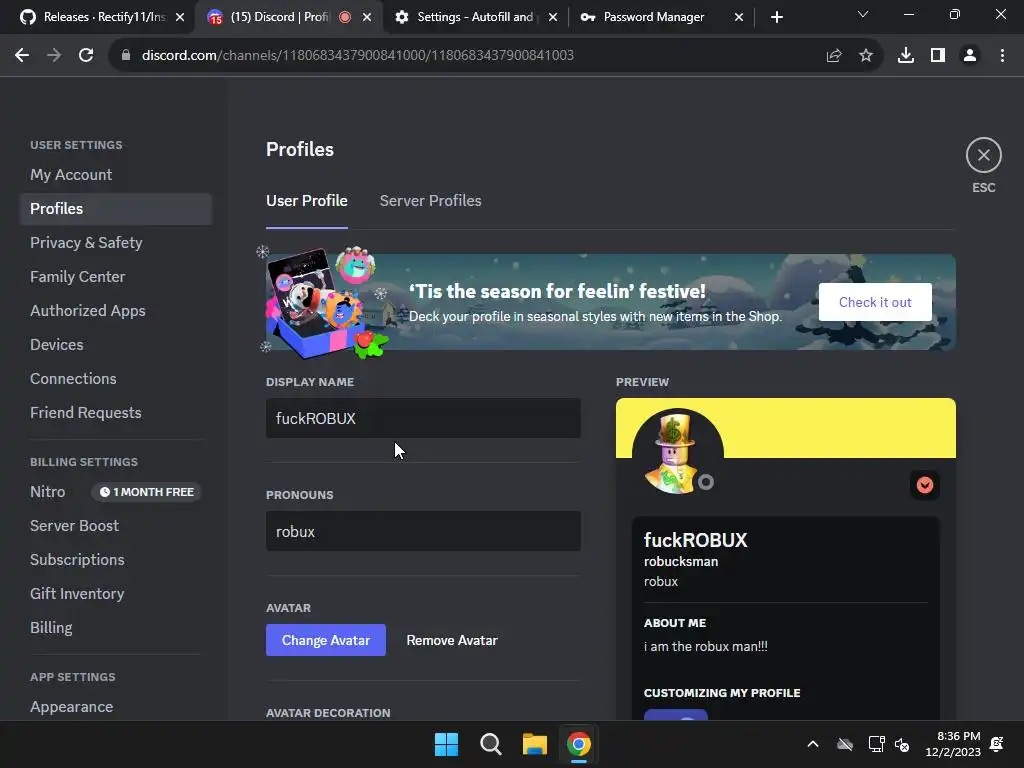Bookmark this page with the star icon
1024x768 pixels.
(x=866, y=56)
